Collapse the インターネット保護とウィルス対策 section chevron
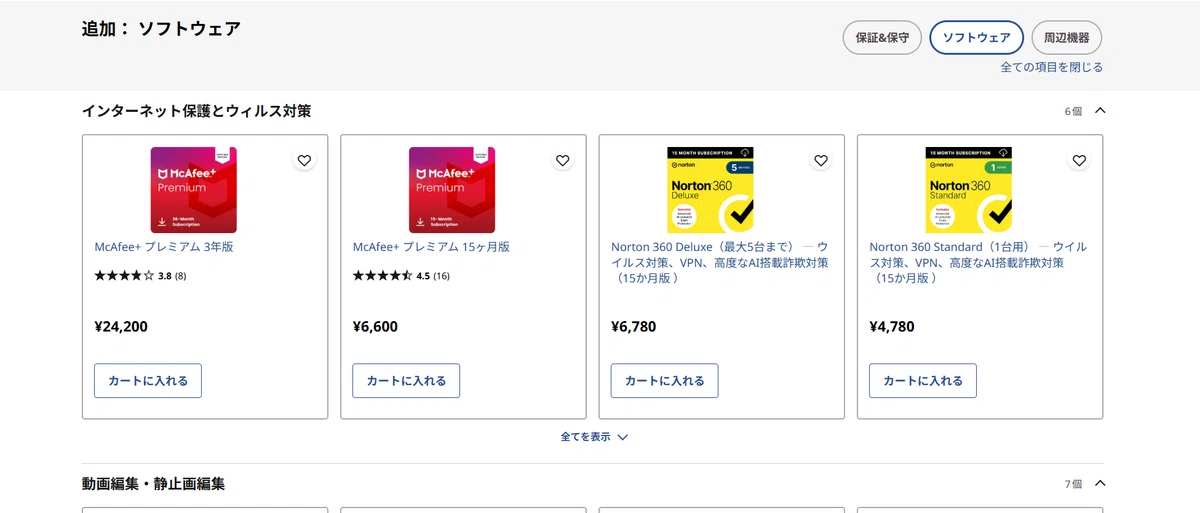This screenshot has width=1200, height=513. pyautogui.click(x=1100, y=111)
